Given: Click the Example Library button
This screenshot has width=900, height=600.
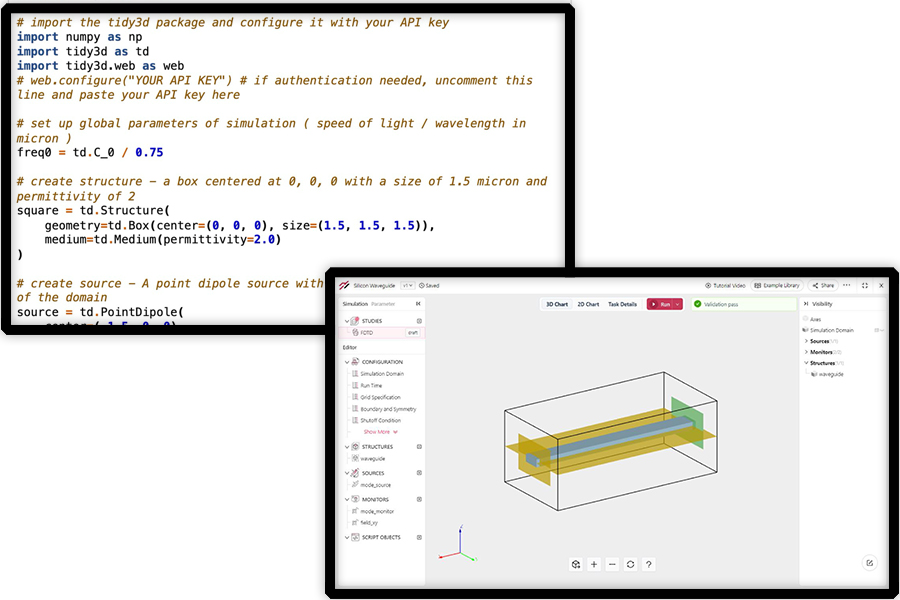Looking at the screenshot, I should click(x=777, y=285).
